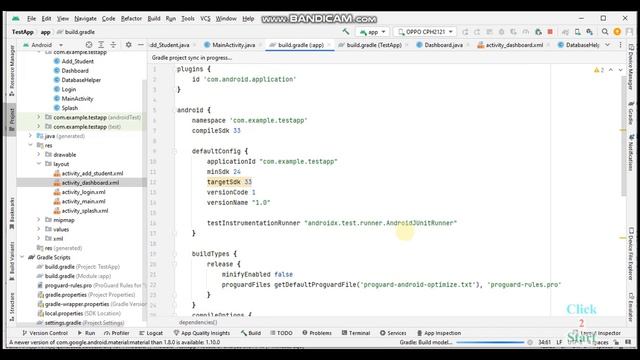This screenshot has width=640, height=360.
Task: Click the Make Project hammer icon
Action: click(346, 31)
